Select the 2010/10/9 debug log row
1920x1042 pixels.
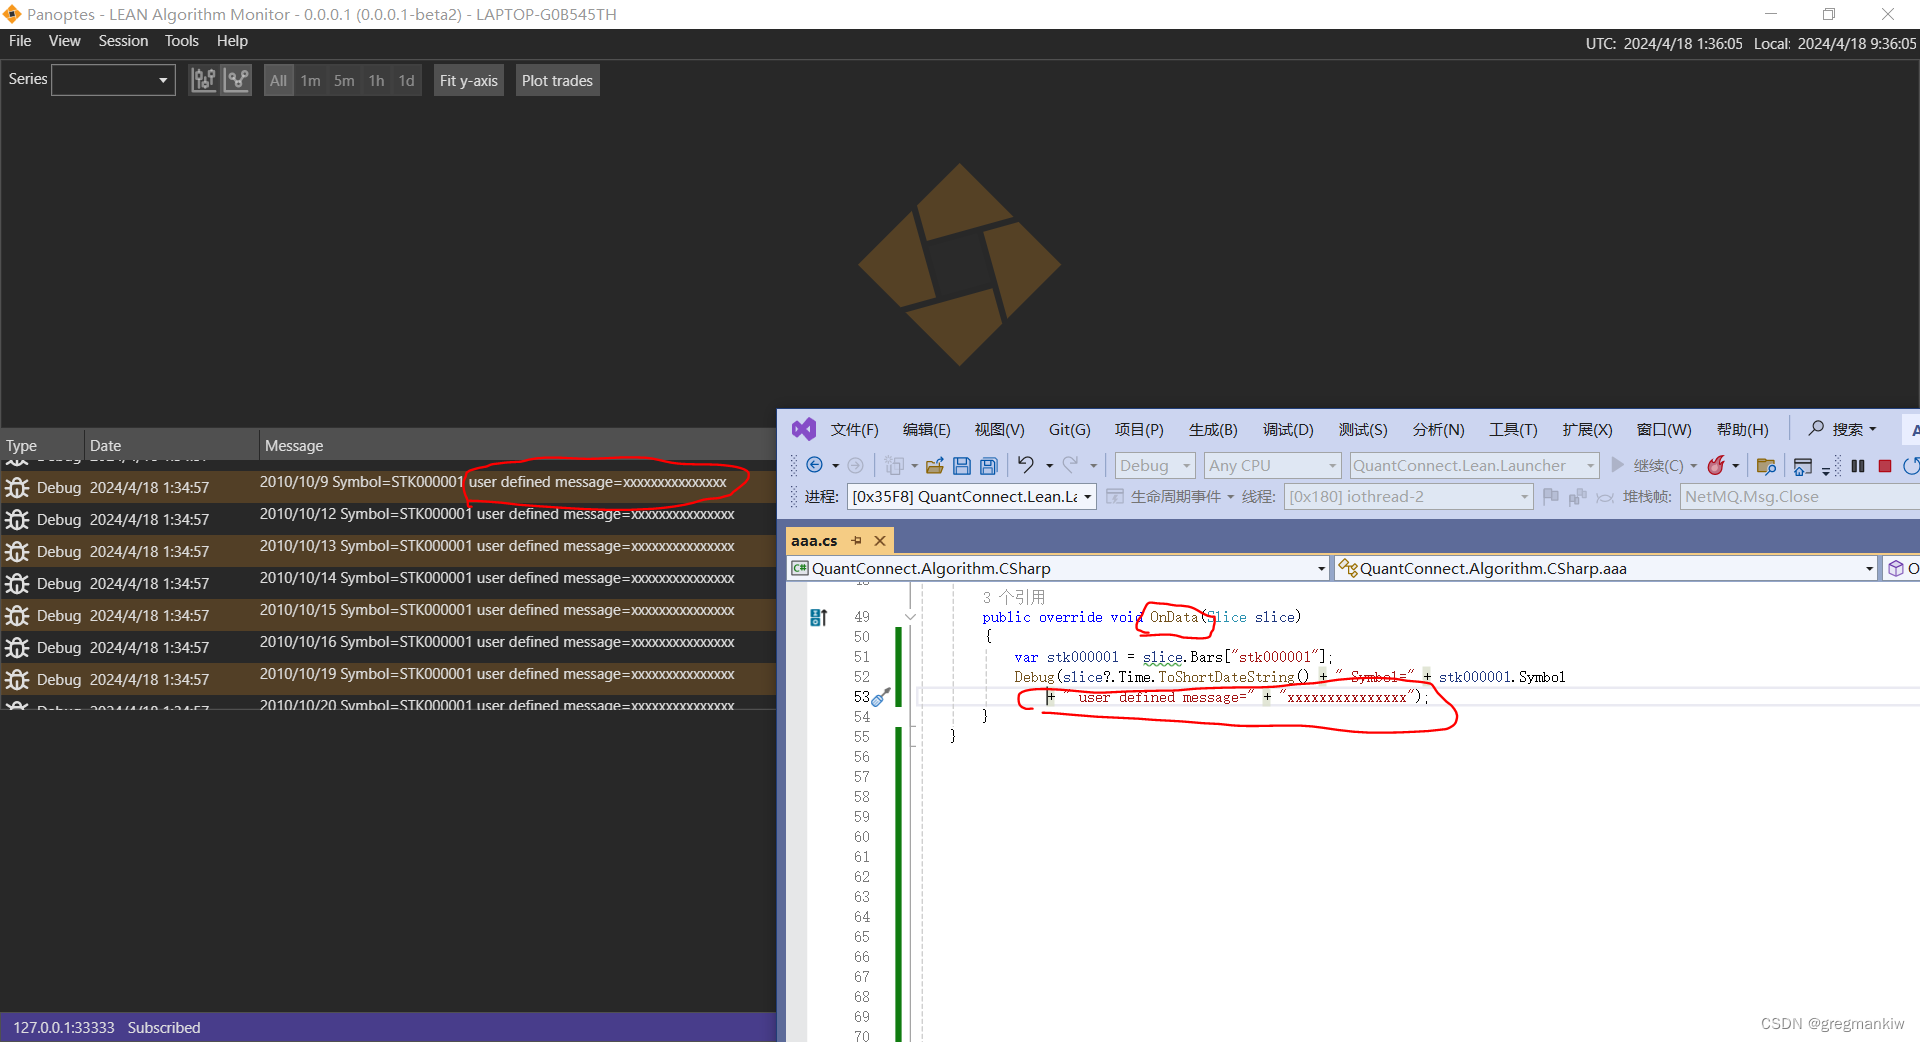388,487
